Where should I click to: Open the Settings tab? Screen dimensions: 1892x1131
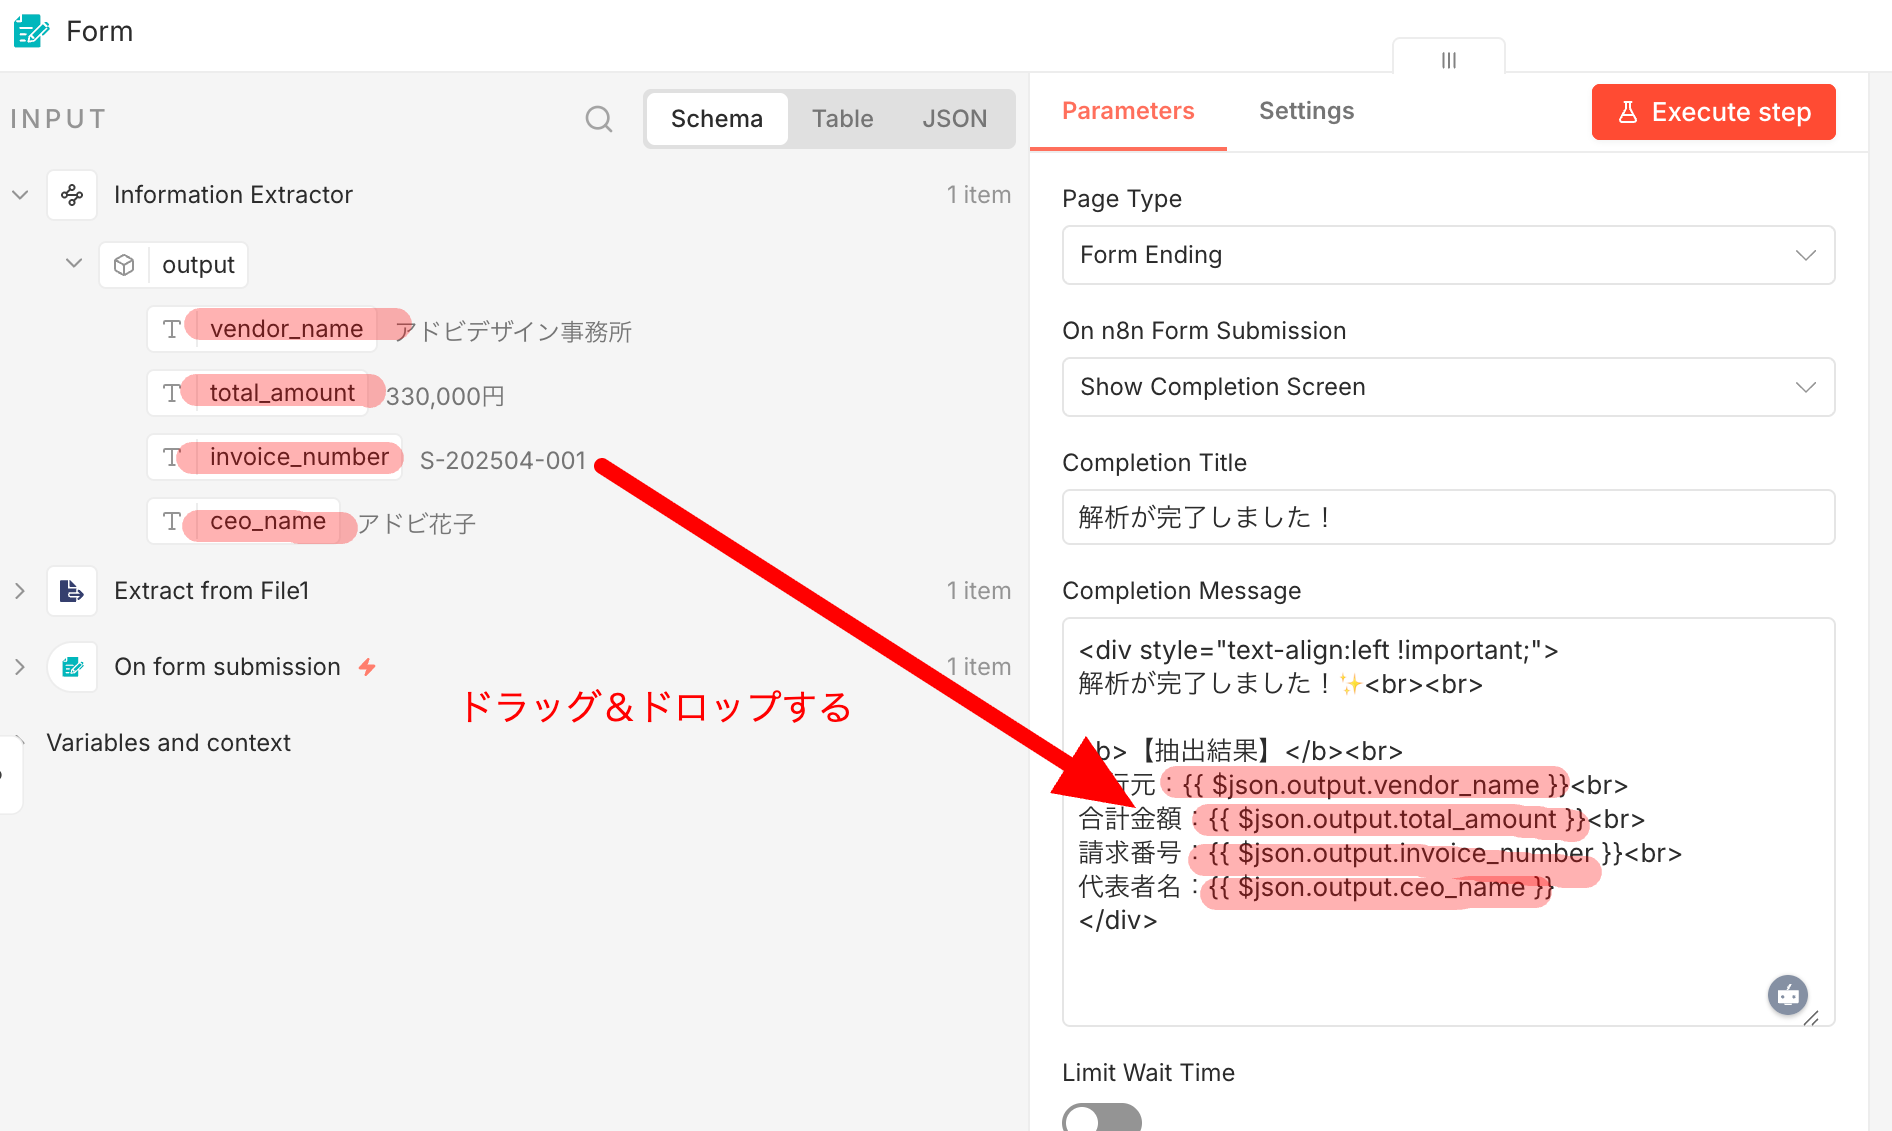point(1306,111)
